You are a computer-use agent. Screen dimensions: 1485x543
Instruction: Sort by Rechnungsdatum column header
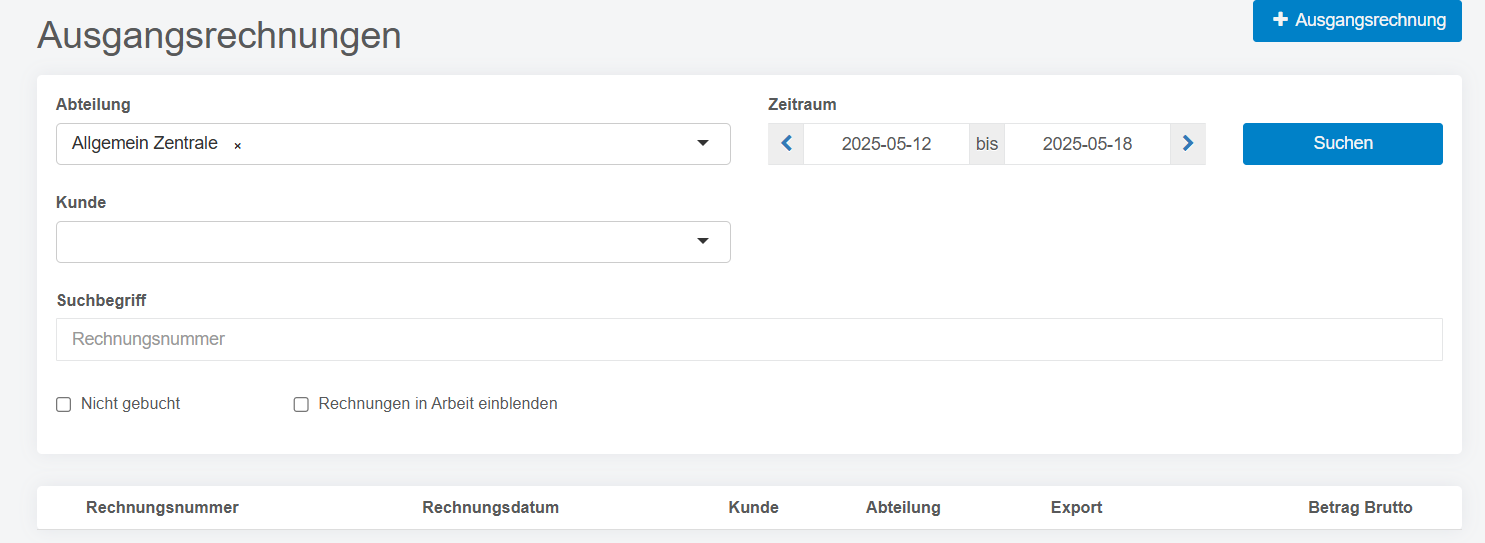(x=490, y=507)
